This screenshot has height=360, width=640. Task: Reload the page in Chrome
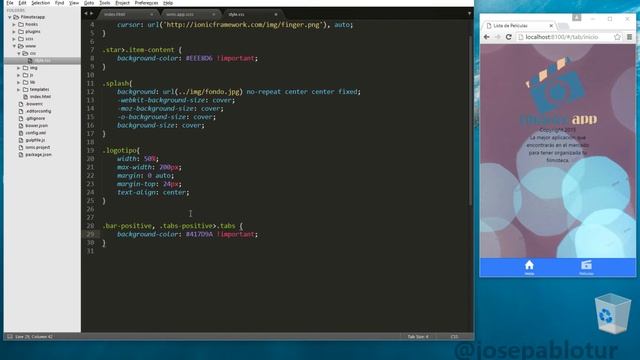pos(509,37)
